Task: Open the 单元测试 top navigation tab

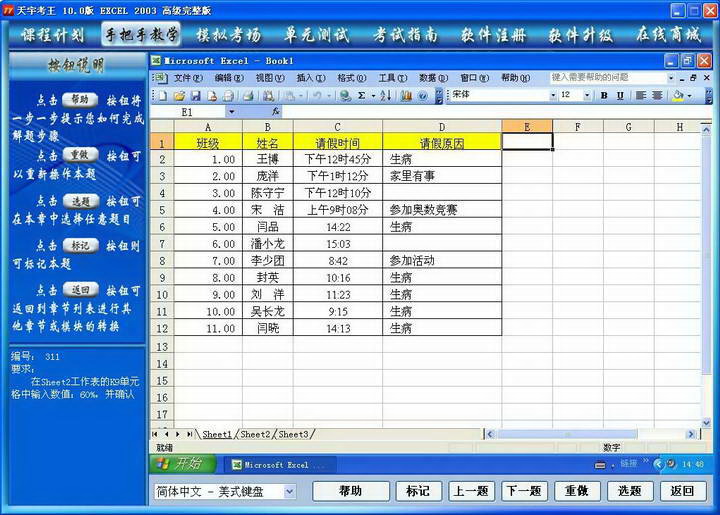Action: coord(316,35)
